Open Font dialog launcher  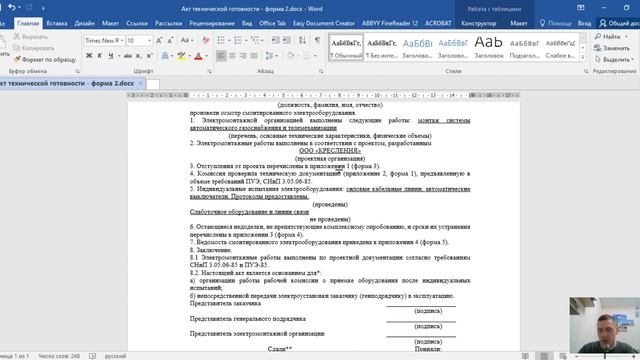coord(209,71)
